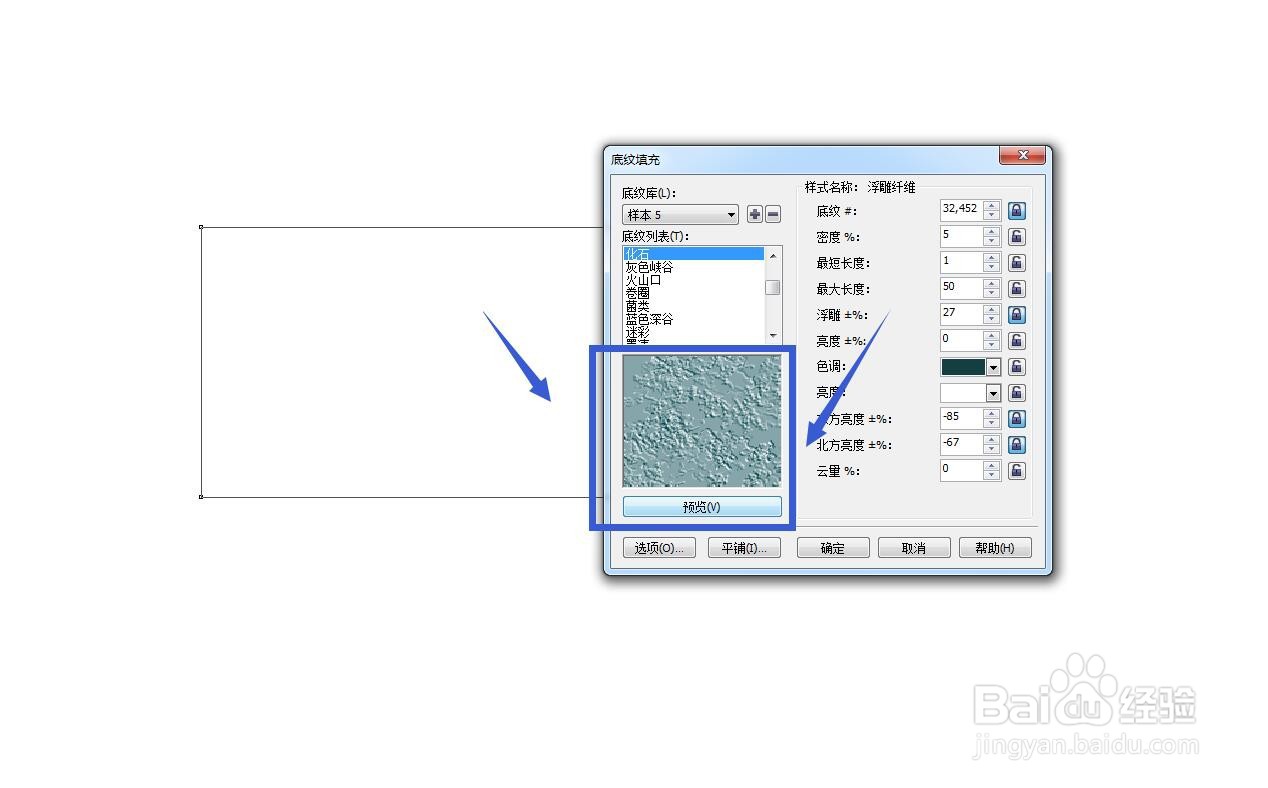Open the 底纹库 样本 5 dropdown
Screen dimensions: 1268x788
click(680, 215)
